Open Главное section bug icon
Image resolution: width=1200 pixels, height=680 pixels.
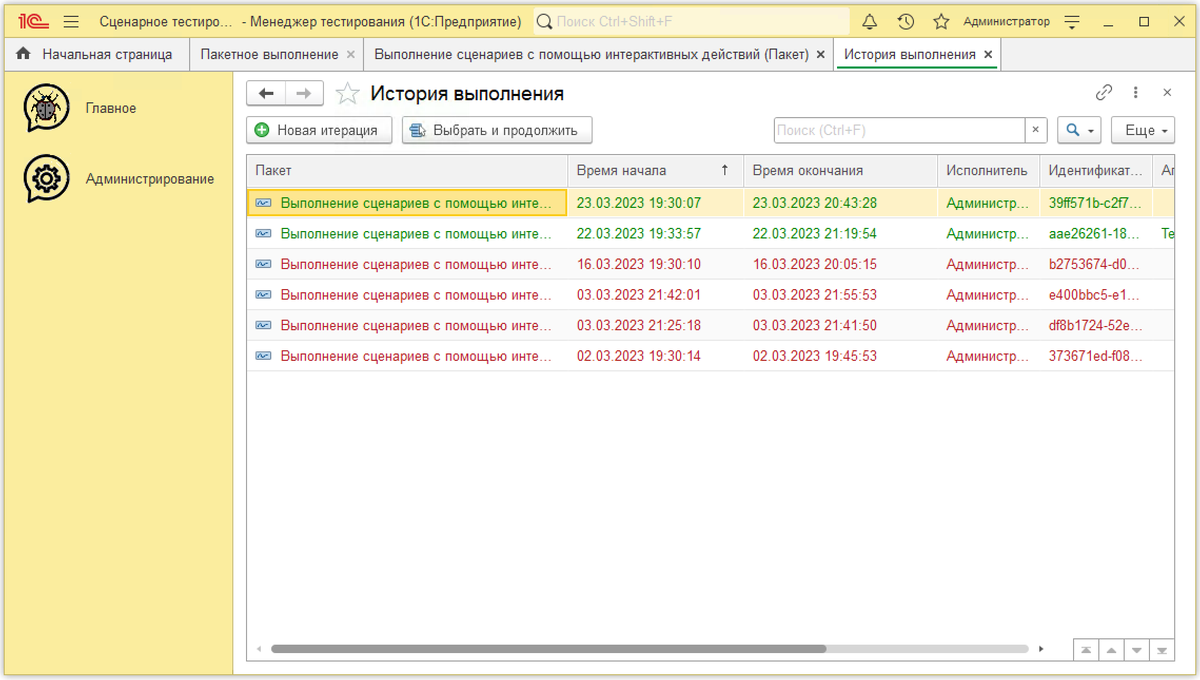tap(46, 108)
